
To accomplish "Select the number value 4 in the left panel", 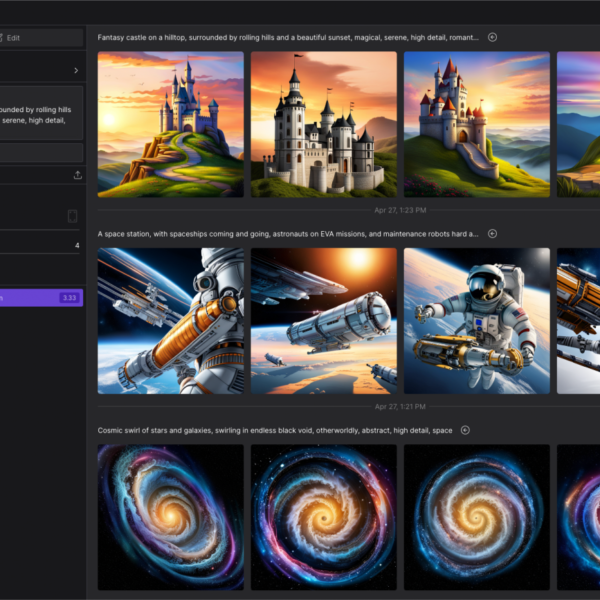I will [x=77, y=245].
